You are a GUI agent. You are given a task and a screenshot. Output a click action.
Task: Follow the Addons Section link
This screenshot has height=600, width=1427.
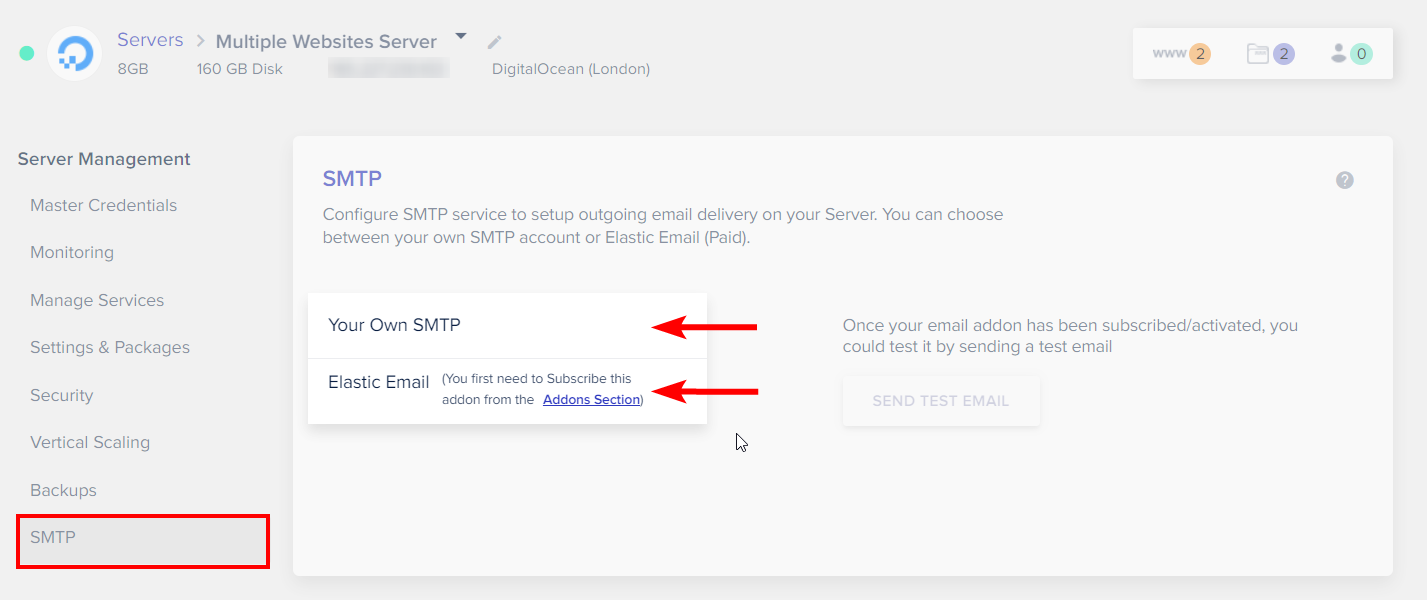point(591,400)
